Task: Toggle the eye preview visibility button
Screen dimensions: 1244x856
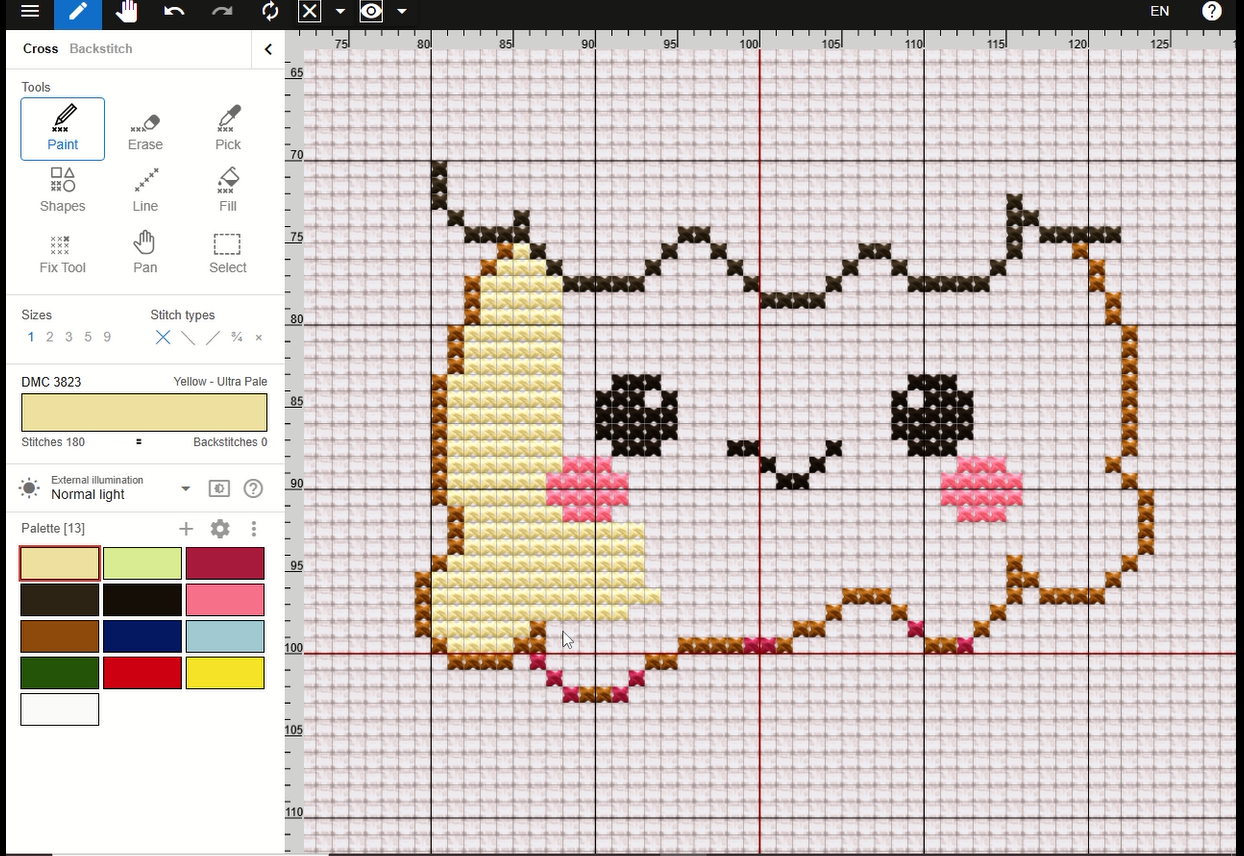Action: click(371, 11)
